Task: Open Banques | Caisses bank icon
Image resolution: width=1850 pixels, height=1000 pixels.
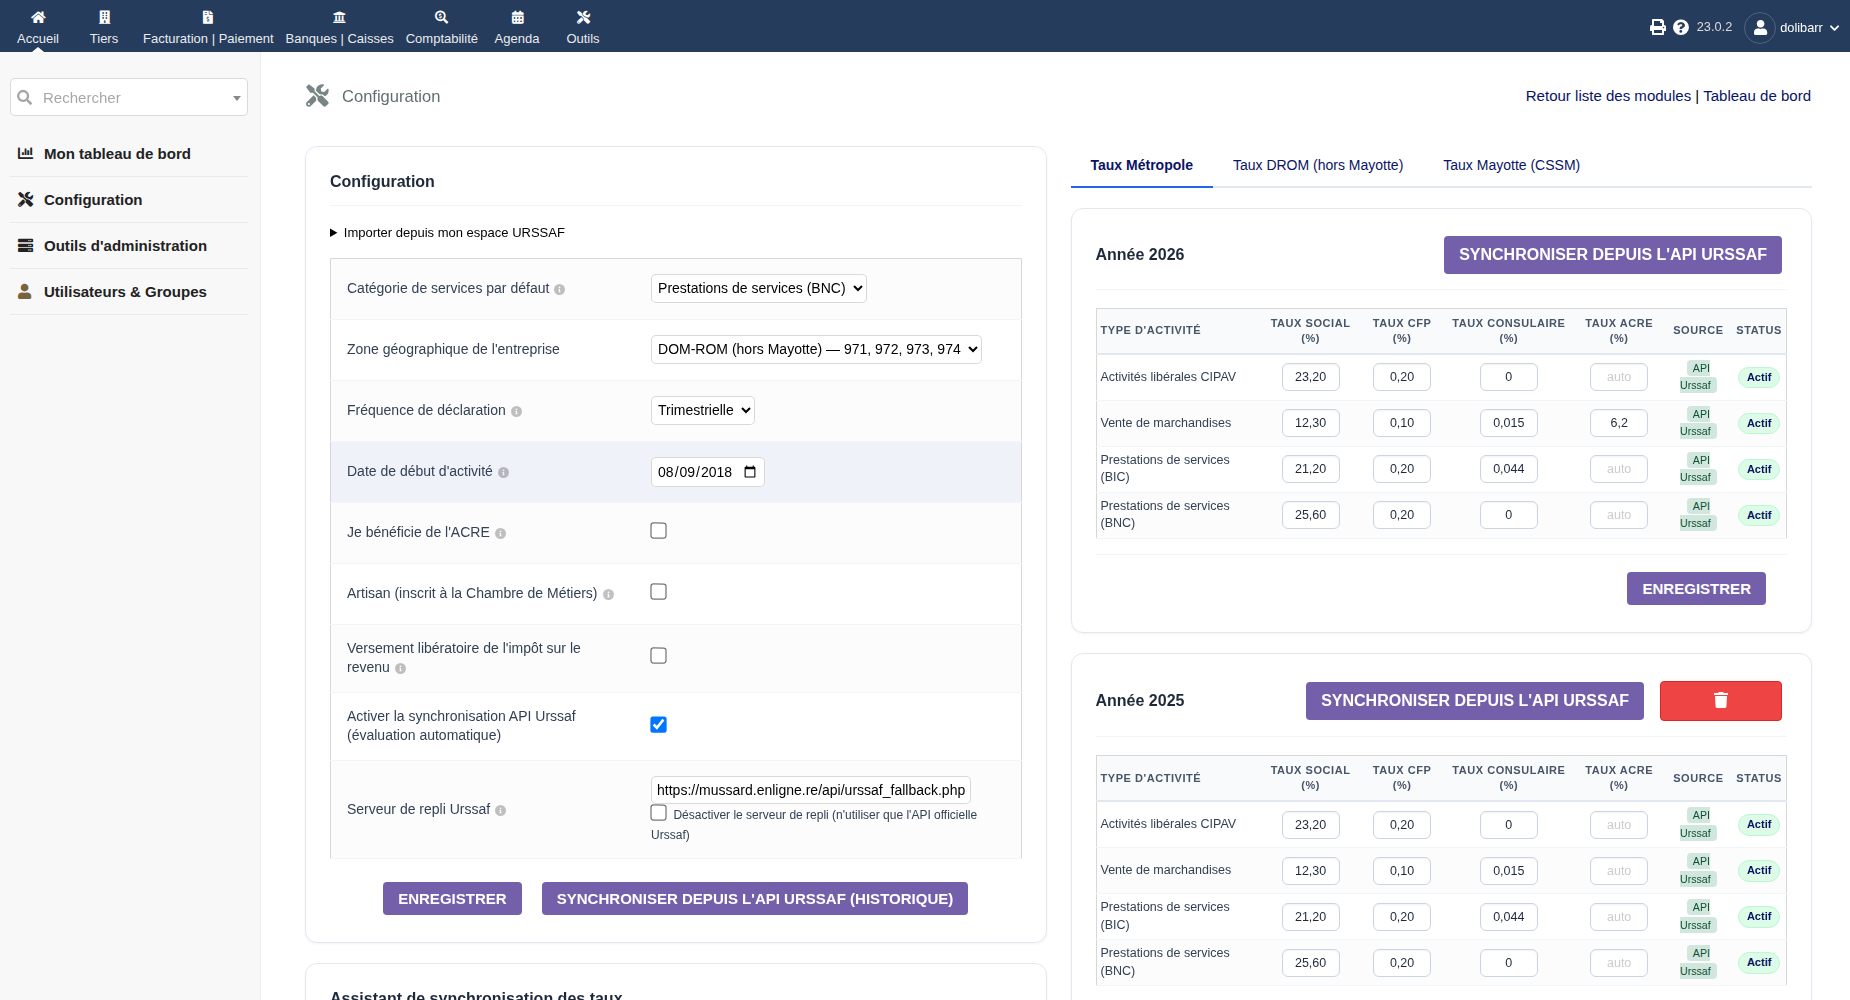Action: tap(339, 17)
